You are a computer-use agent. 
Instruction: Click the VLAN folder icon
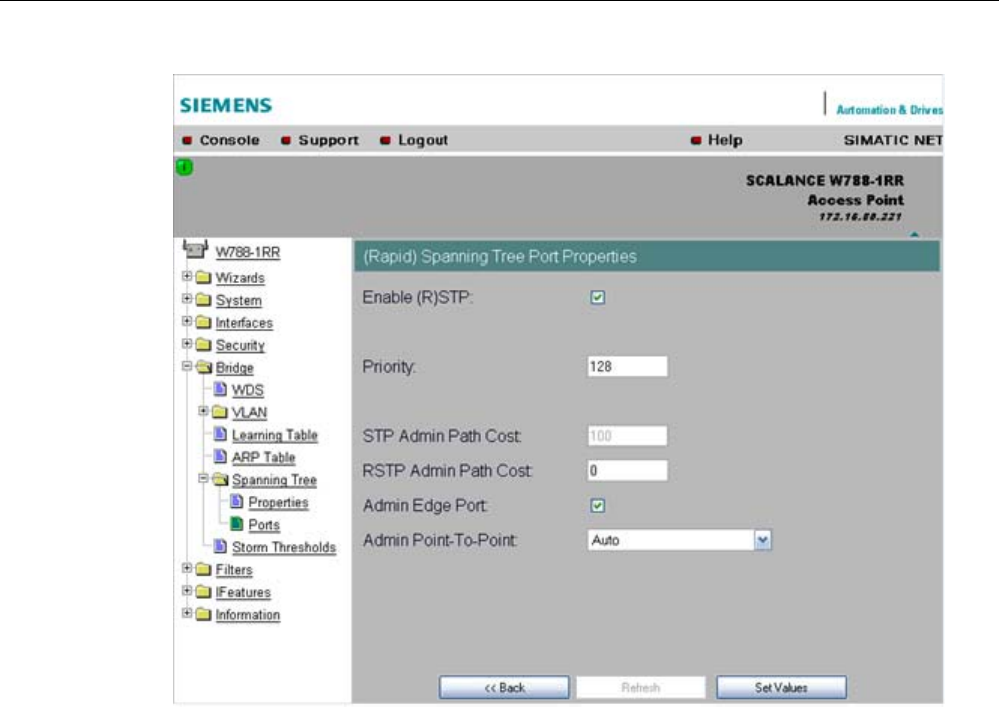pos(219,412)
